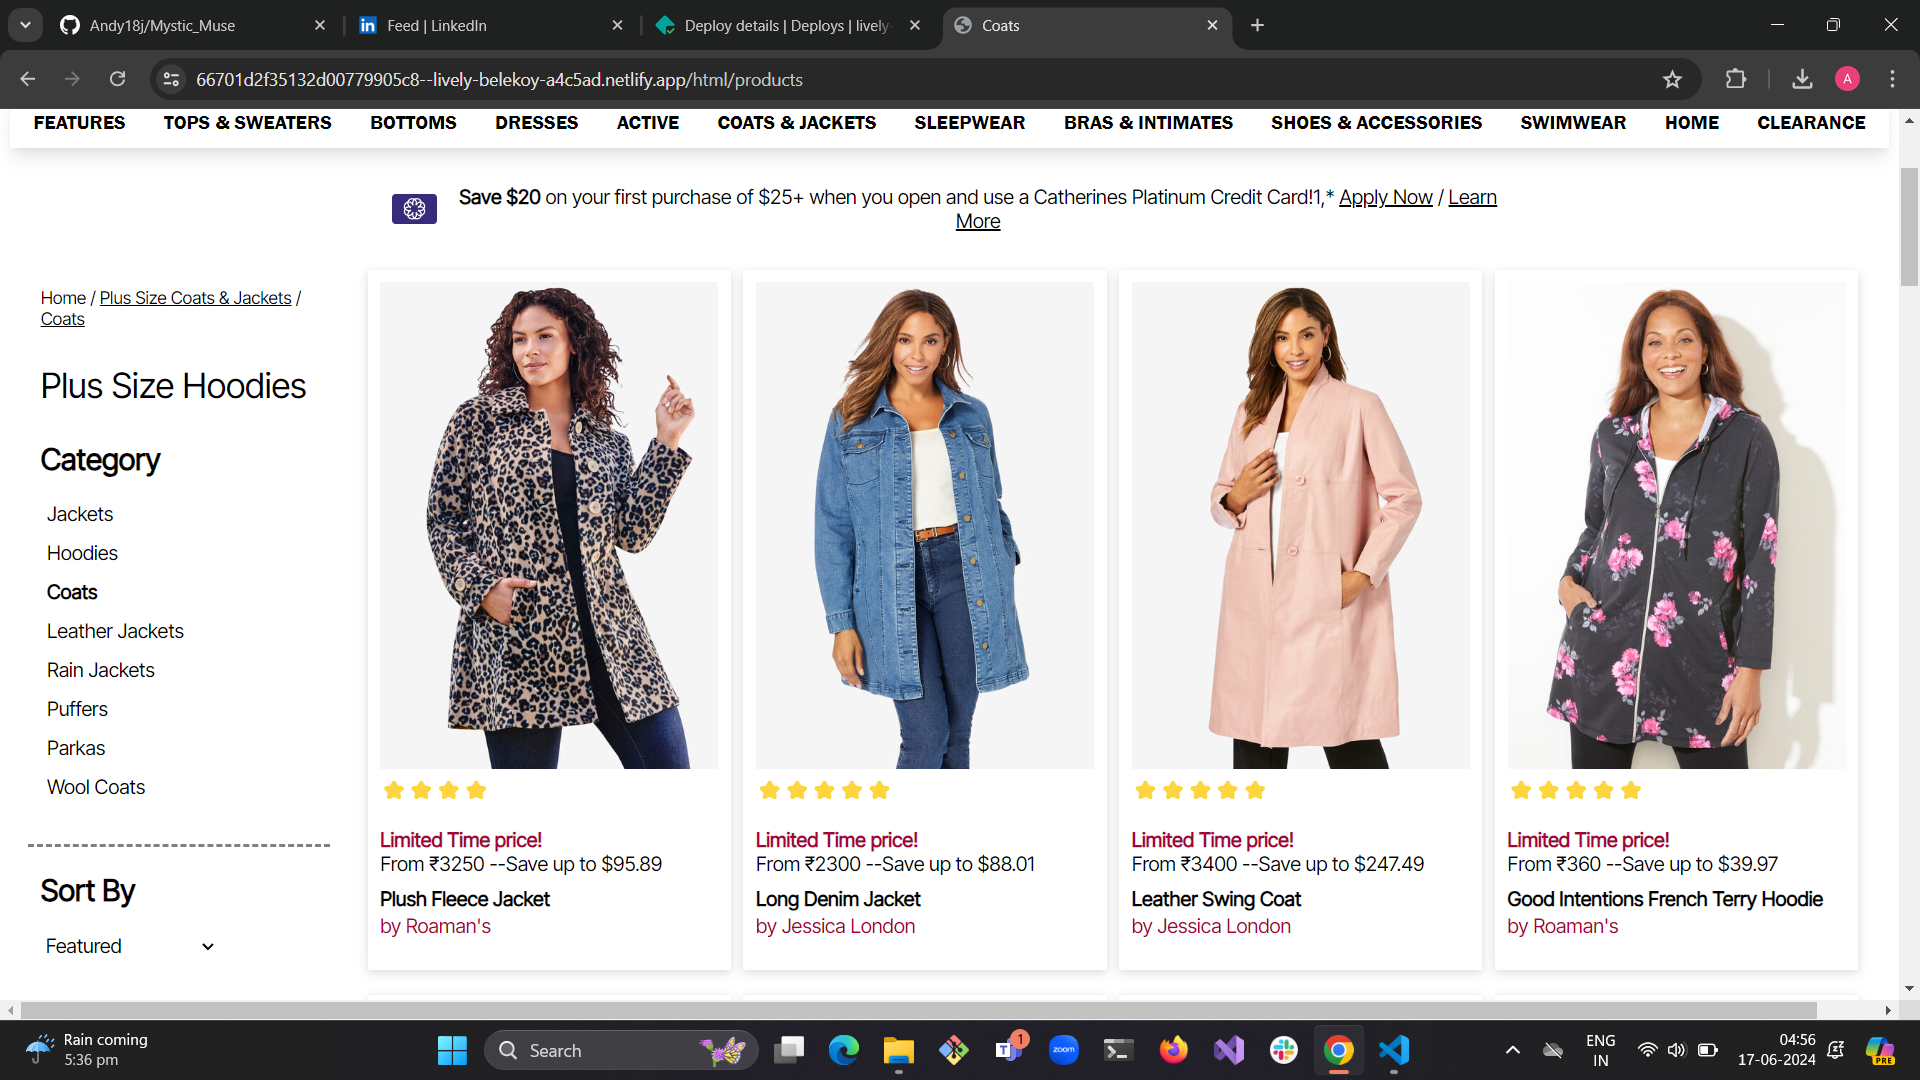This screenshot has width=1920, height=1080.
Task: Select the Leather Jackets category
Action: [x=115, y=631]
